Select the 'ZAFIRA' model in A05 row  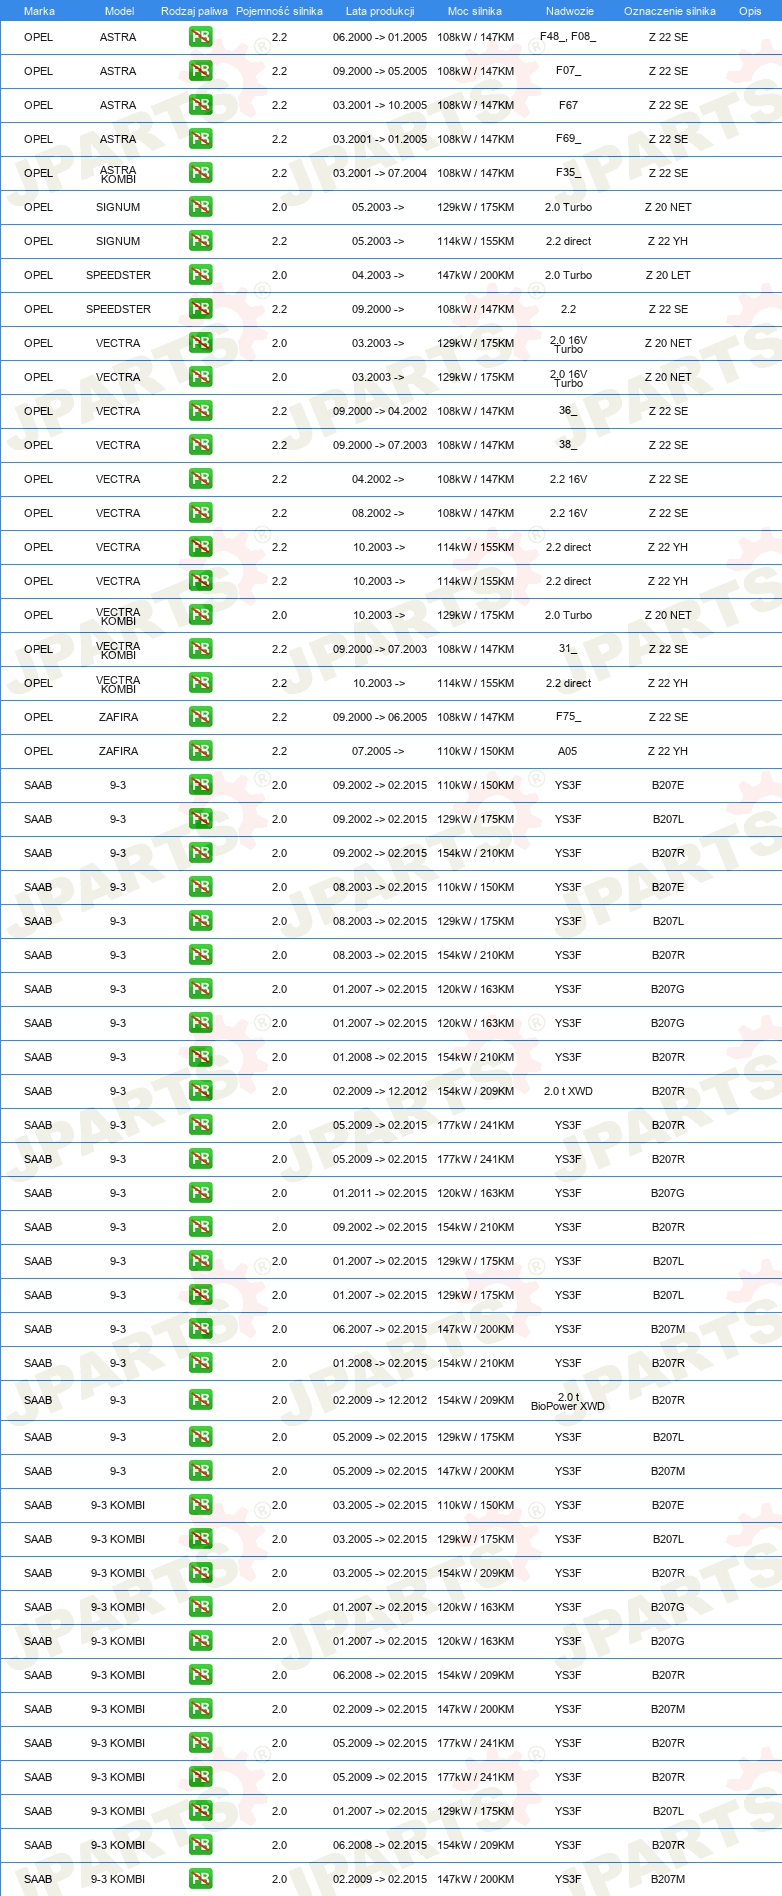[x=118, y=751]
